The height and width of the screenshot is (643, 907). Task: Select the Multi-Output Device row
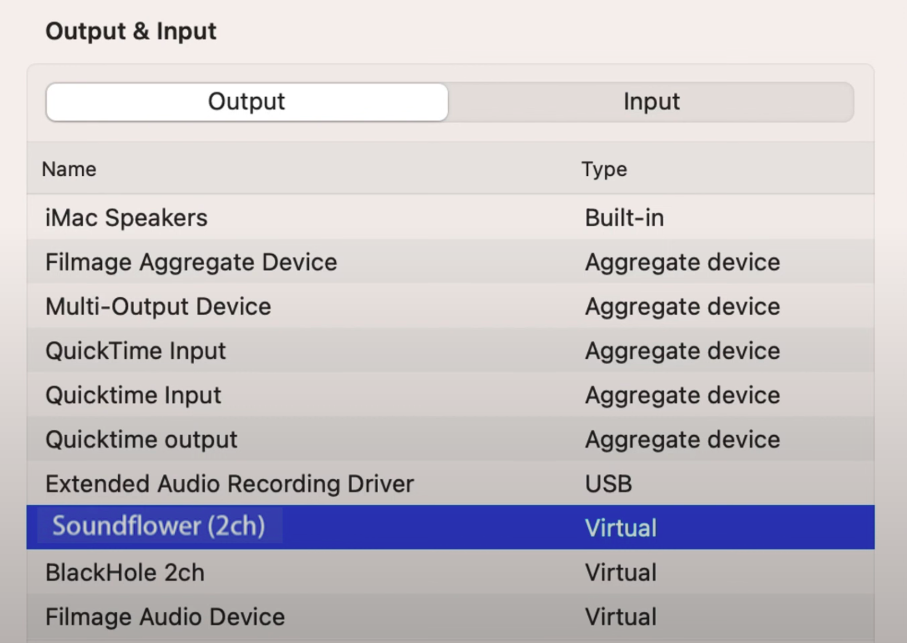click(x=158, y=307)
